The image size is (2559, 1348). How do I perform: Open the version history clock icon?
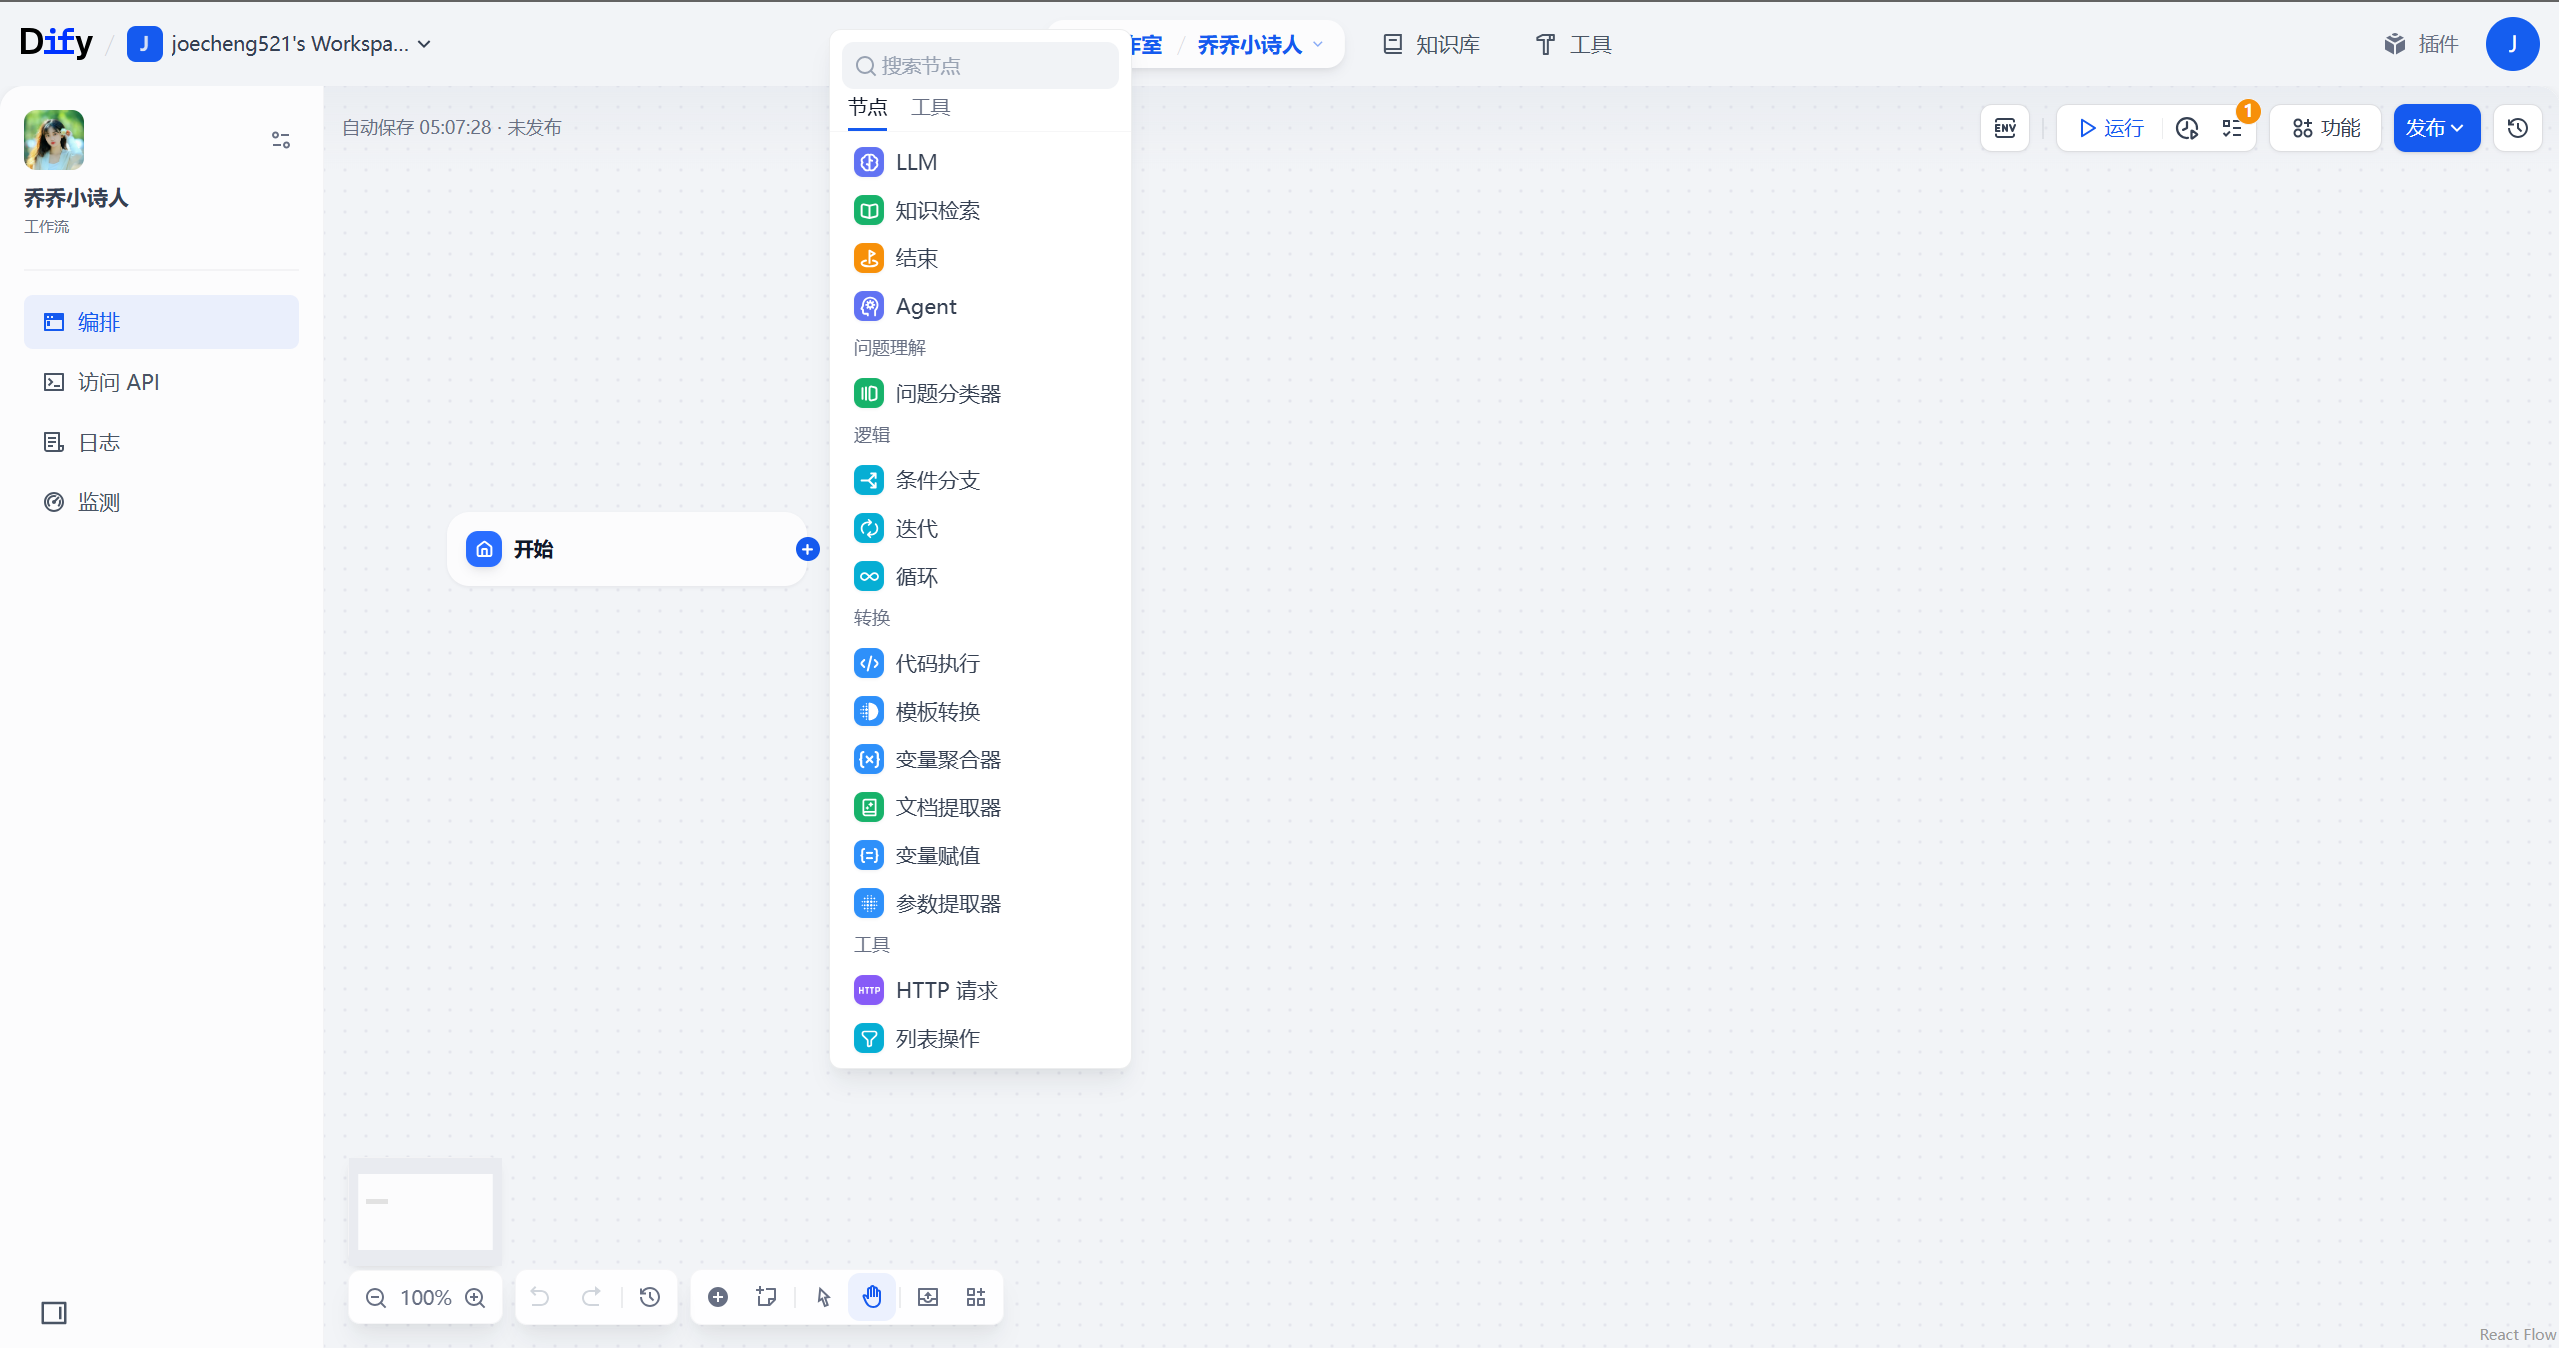pos(2517,128)
